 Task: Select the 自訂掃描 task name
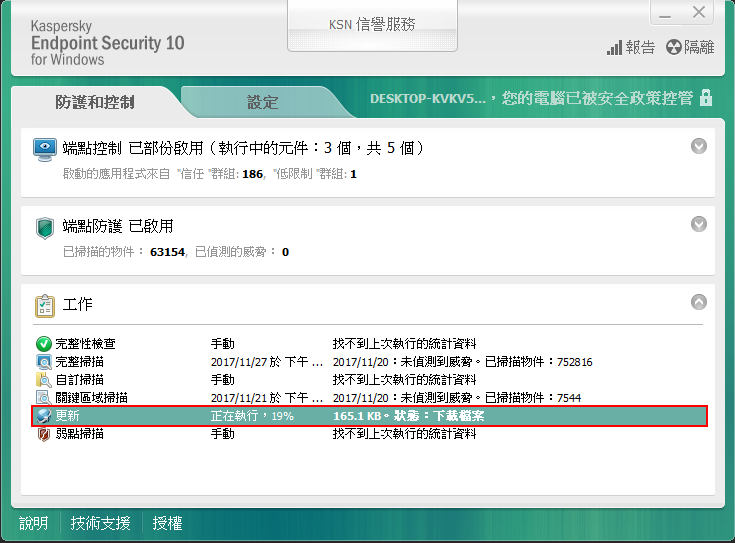tap(80, 380)
